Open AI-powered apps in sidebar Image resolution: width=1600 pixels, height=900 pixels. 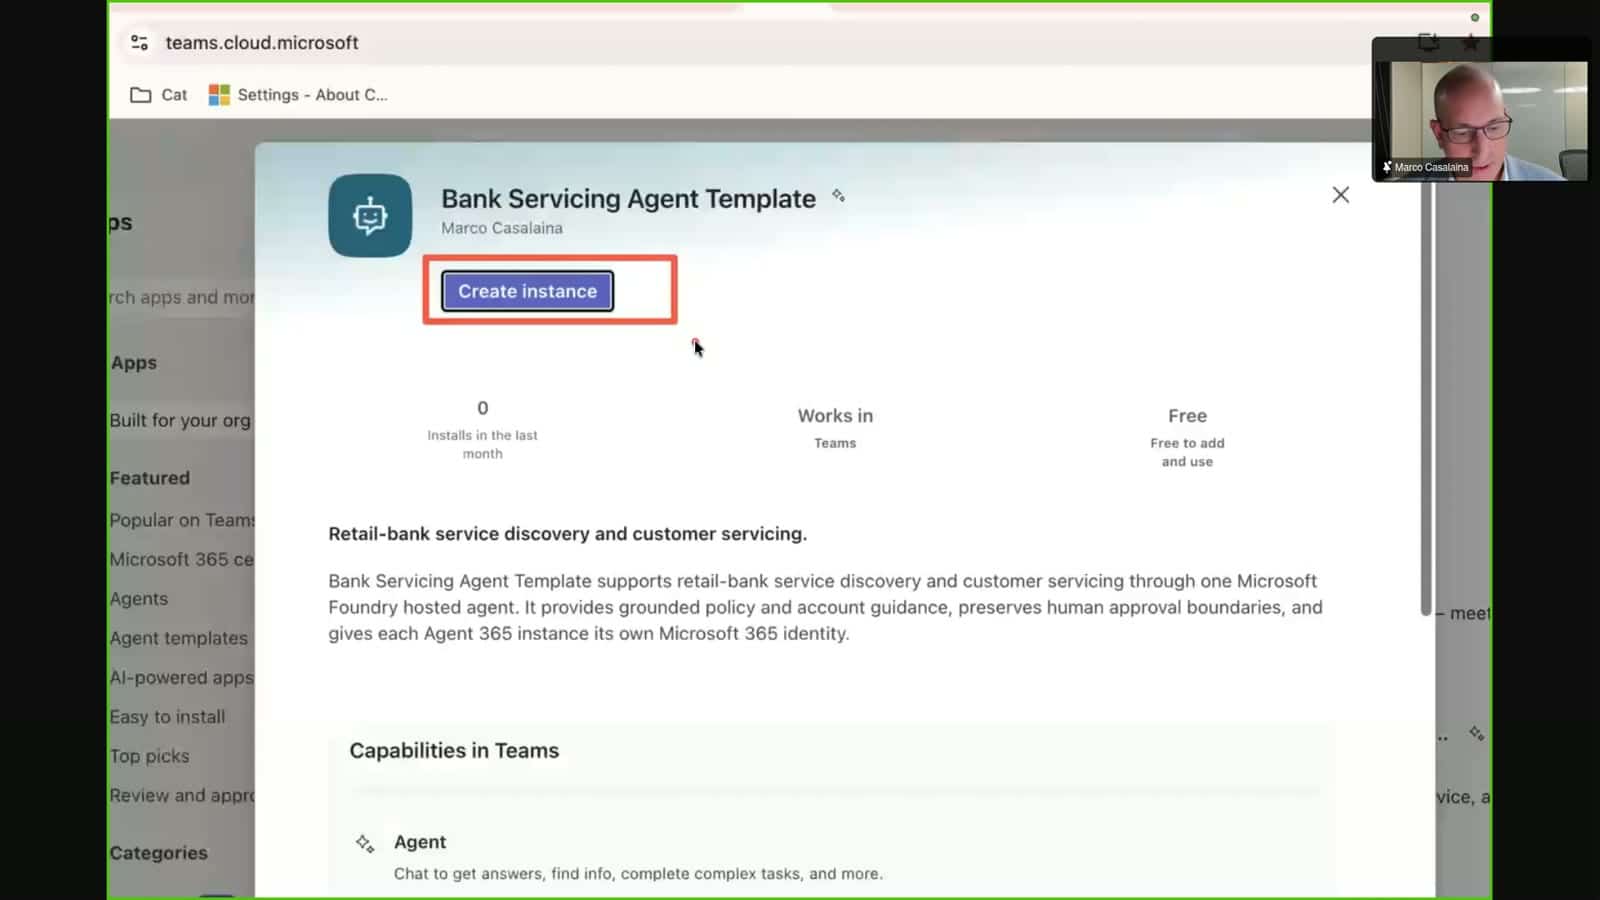182,677
